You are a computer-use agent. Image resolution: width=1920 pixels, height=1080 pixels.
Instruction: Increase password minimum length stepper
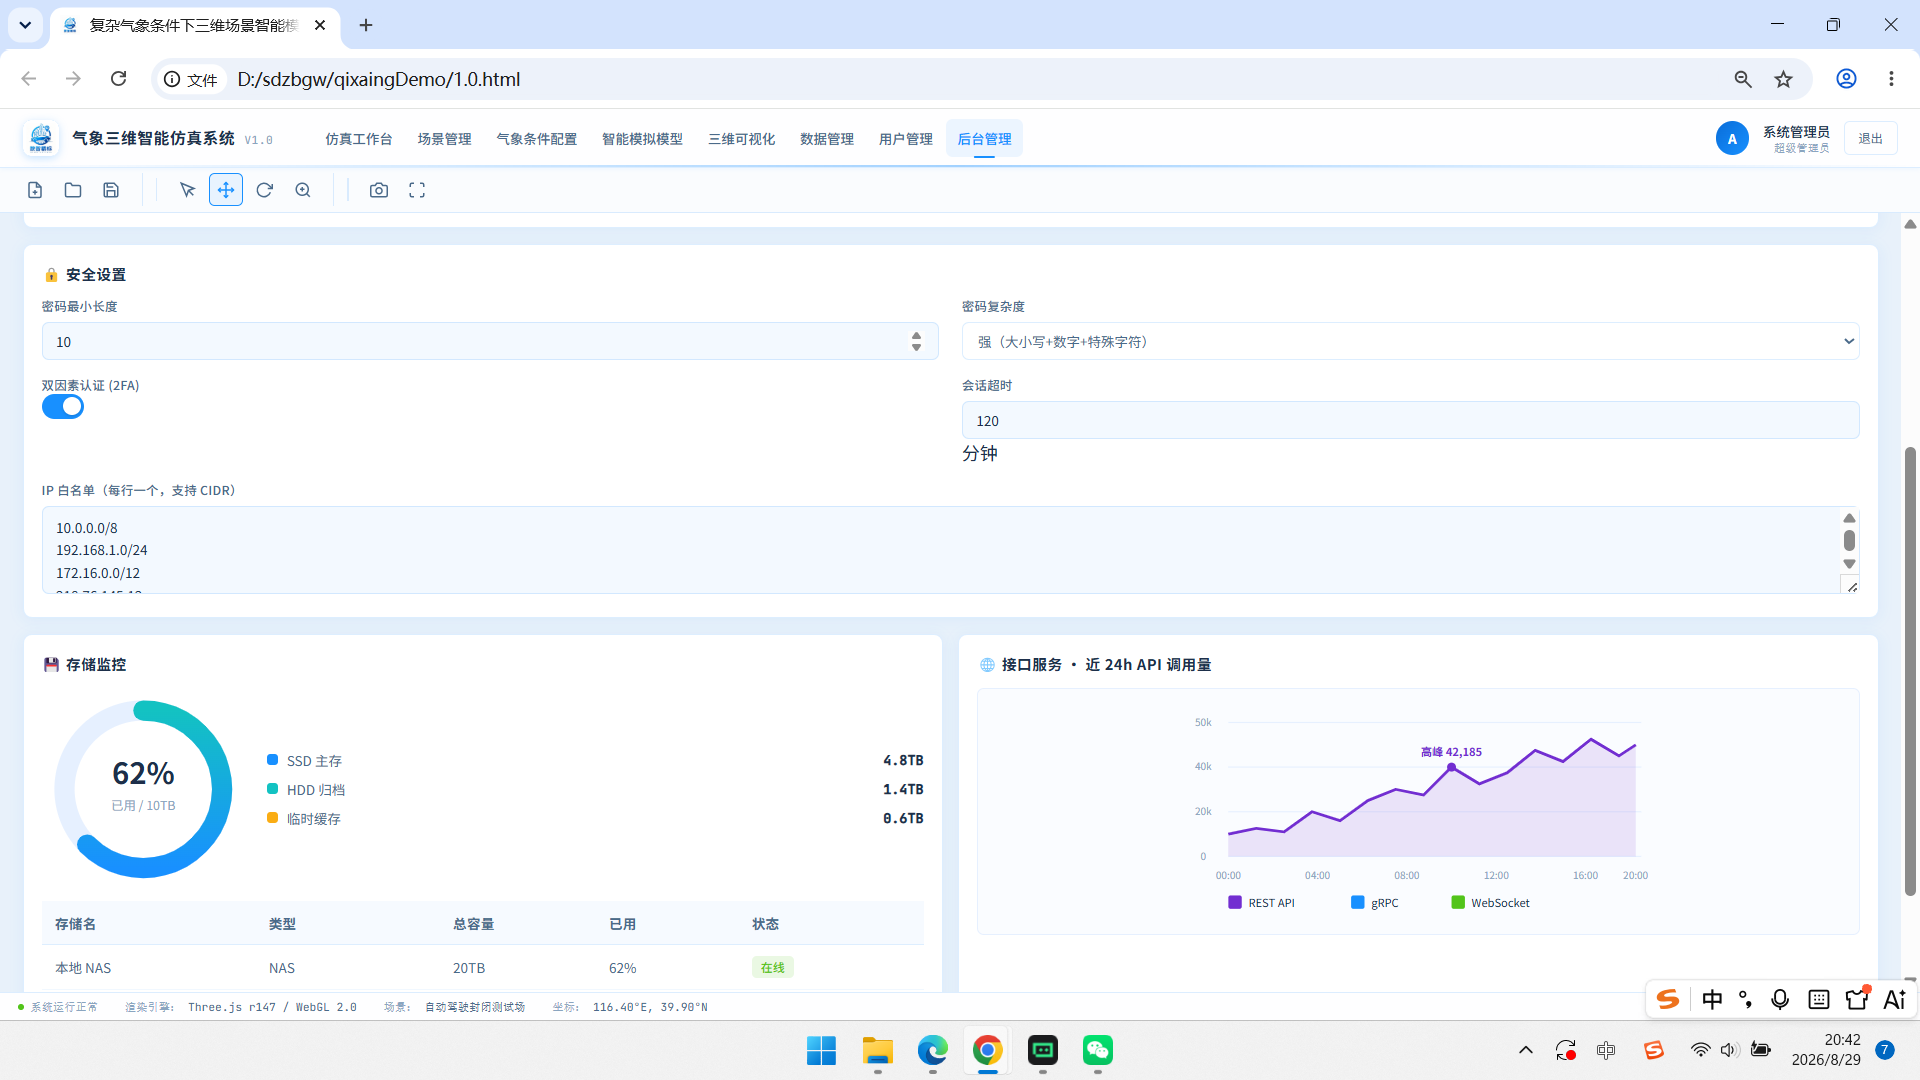(x=916, y=335)
